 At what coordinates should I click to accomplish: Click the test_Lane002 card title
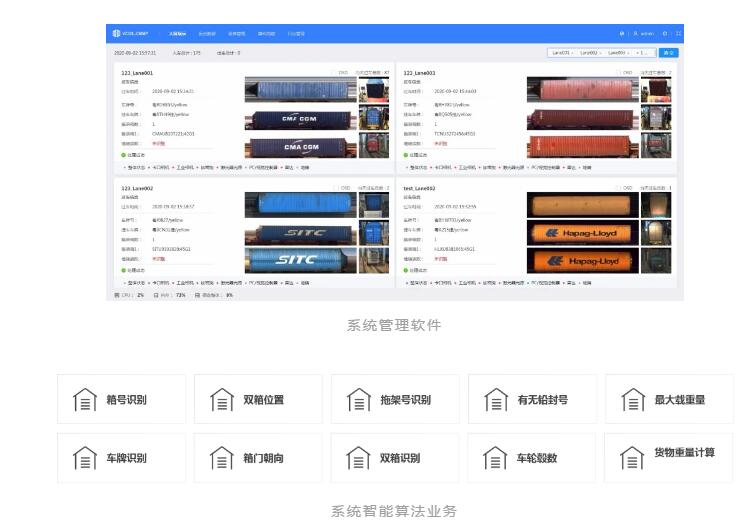419,188
